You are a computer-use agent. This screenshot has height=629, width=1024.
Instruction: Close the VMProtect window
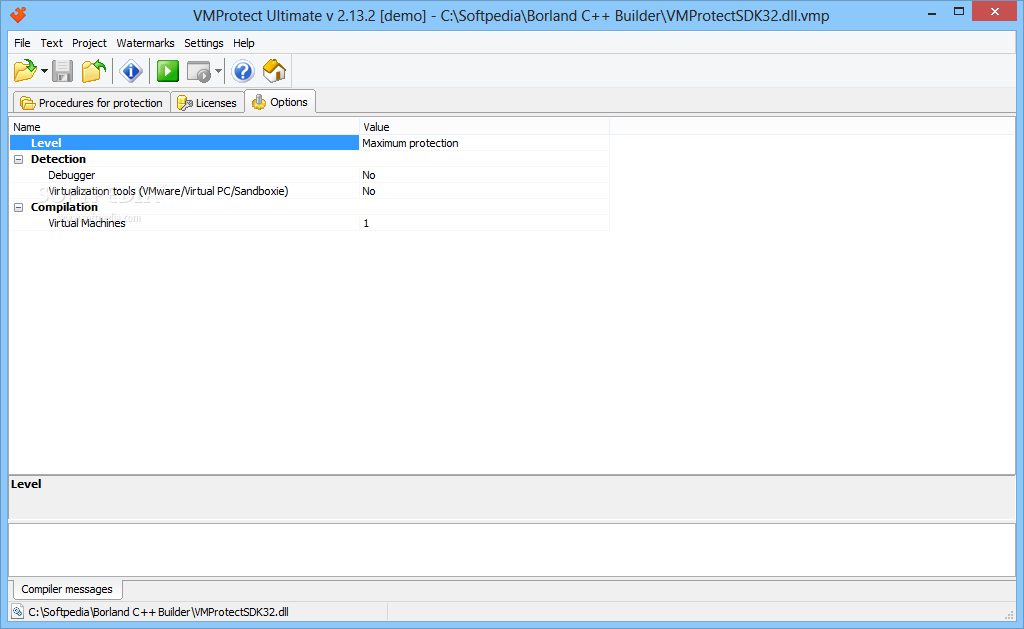tap(995, 11)
